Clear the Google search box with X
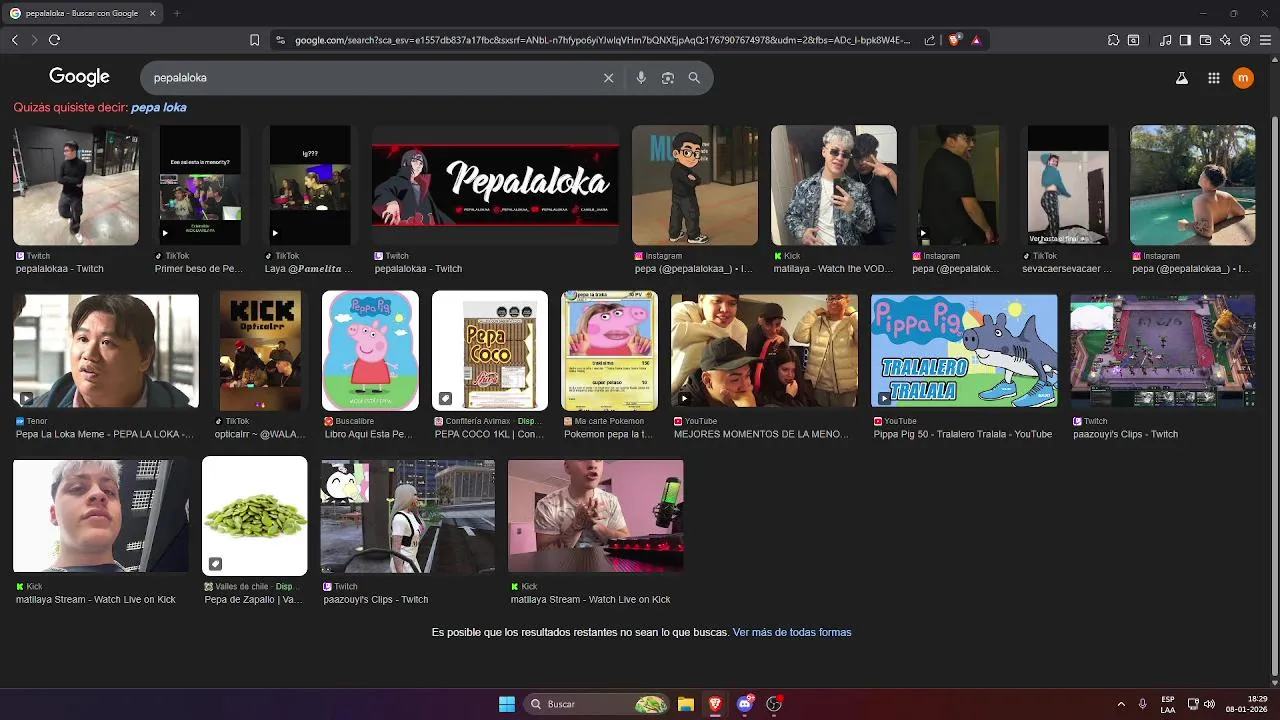 click(608, 78)
